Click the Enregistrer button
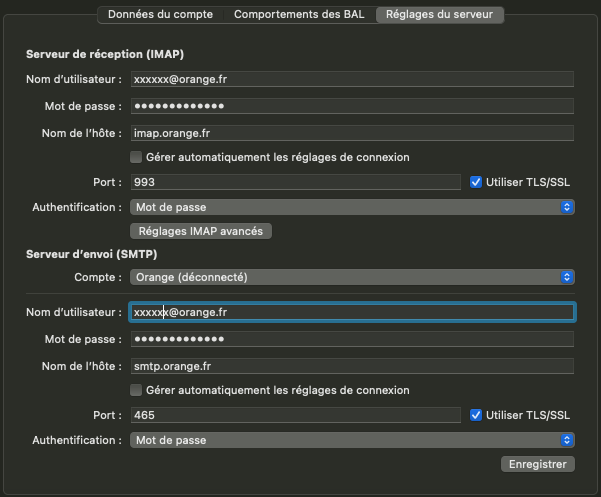This screenshot has width=601, height=497. click(537, 464)
